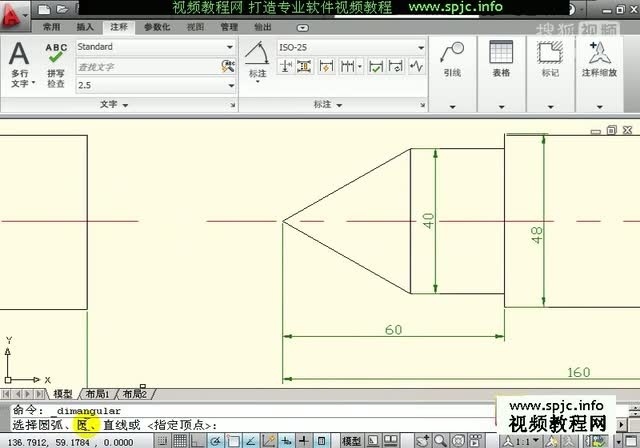Viewport: 640px width, 448px height.
Task: Click the quick view drawings icon
Action: pos(391,441)
